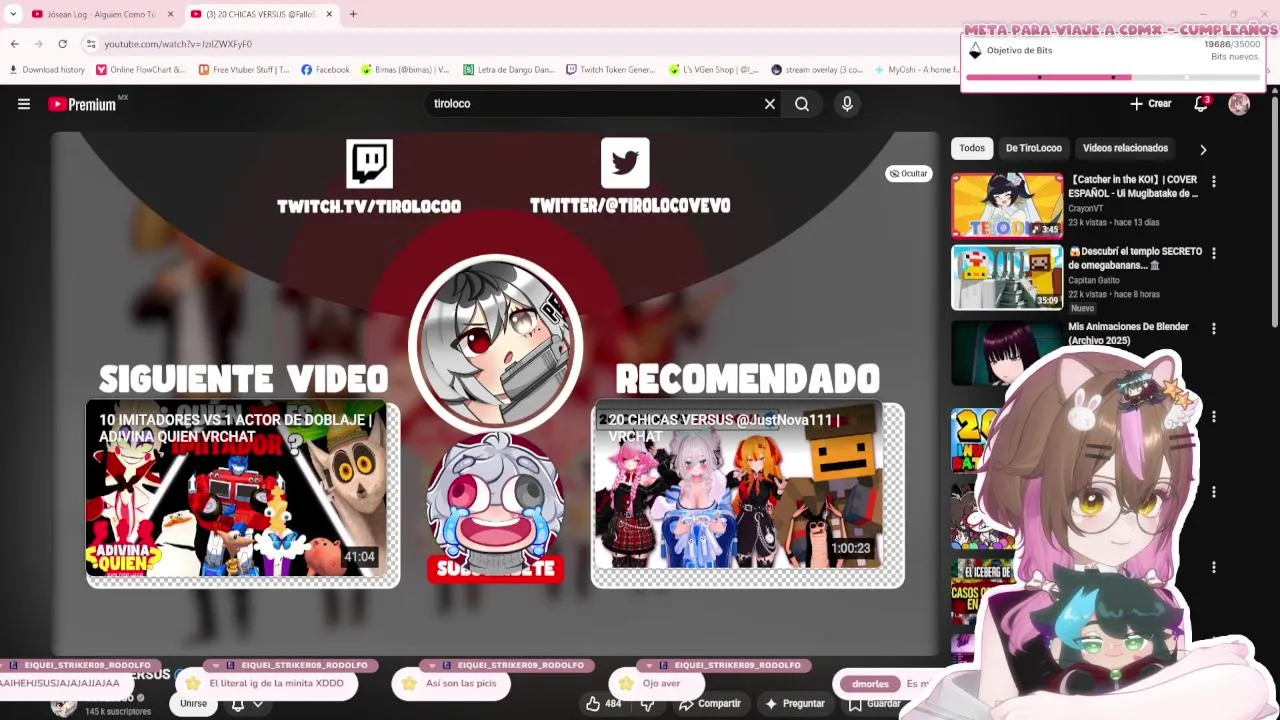
Task: Open Twitch Token Generator bookmark
Action: (x=610, y=70)
